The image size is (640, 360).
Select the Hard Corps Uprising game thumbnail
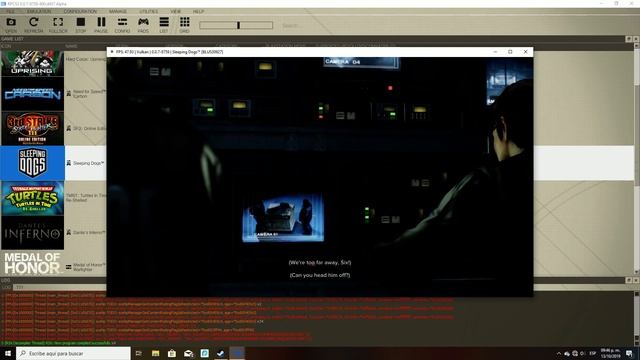(x=32, y=63)
